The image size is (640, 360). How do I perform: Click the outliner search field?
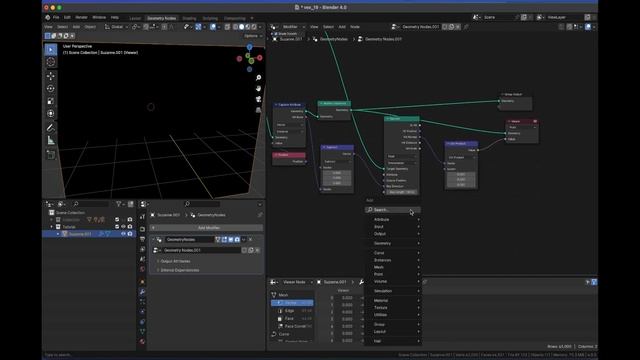[91, 204]
